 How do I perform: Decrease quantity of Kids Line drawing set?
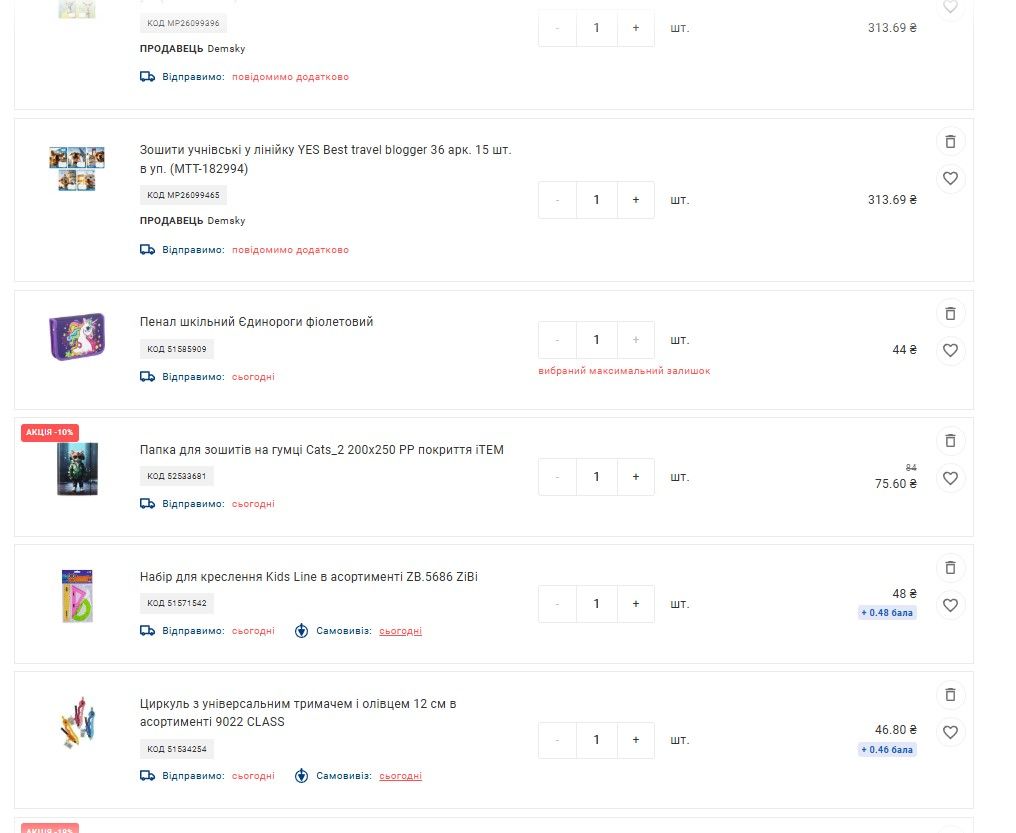click(x=557, y=604)
